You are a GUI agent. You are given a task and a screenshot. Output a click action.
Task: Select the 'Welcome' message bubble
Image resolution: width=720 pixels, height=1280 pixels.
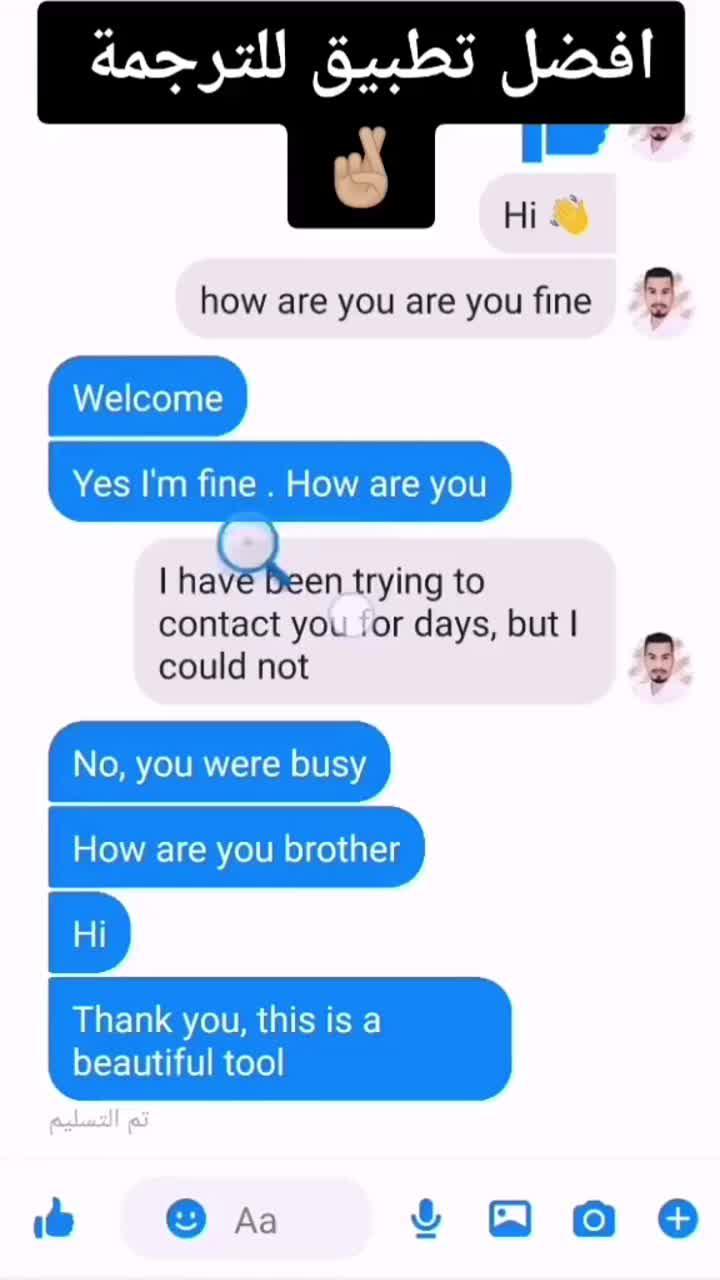tap(148, 397)
